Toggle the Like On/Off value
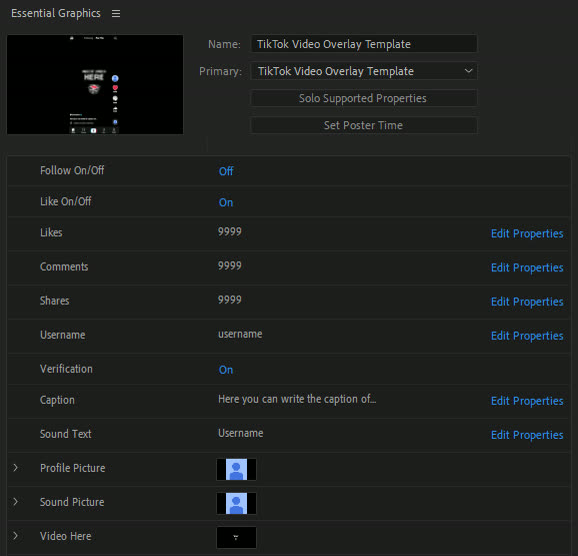The width and height of the screenshot is (578, 556). [226, 202]
